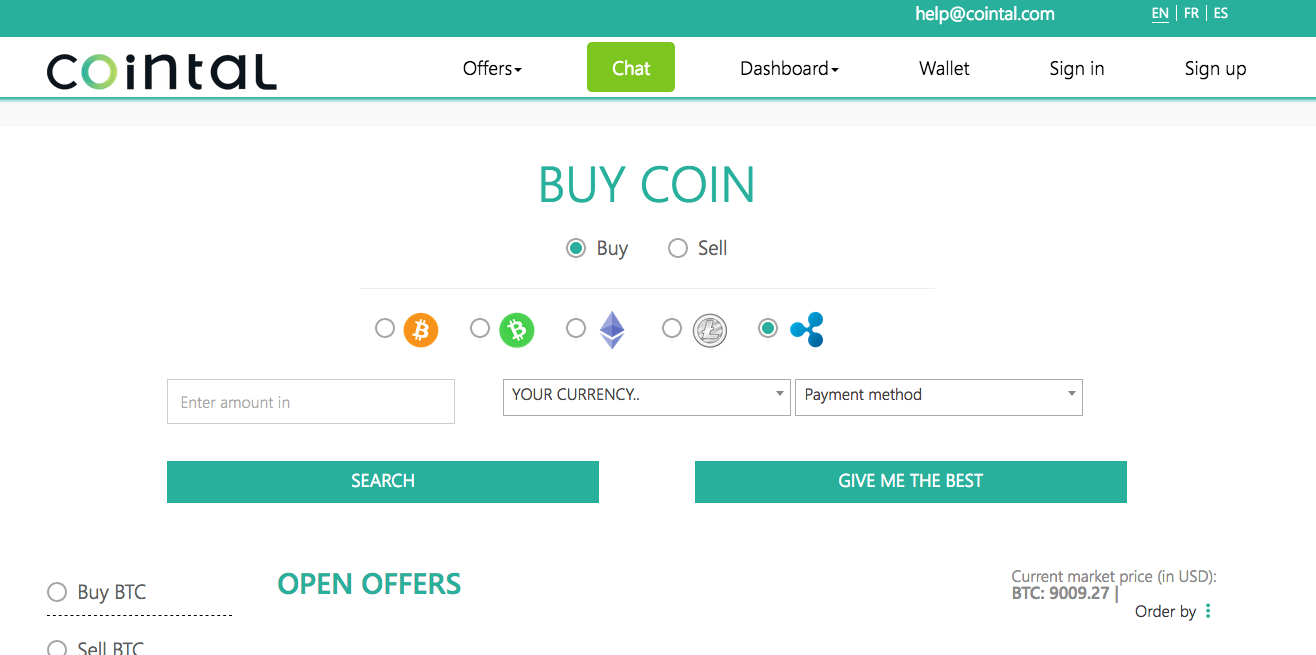Click the SEARCH button
The width and height of the screenshot is (1316, 655).
pos(383,481)
